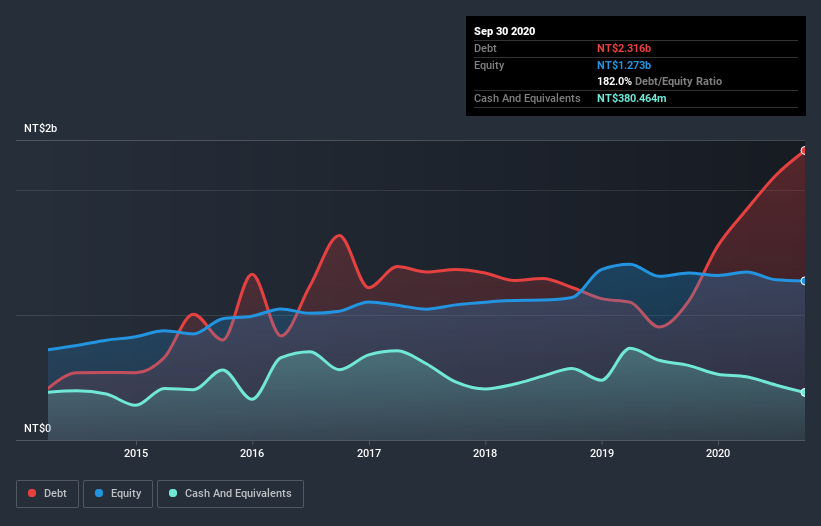The height and width of the screenshot is (526, 821).
Task: Click the Sep 30 2020 tooltip date
Action: [504, 31]
